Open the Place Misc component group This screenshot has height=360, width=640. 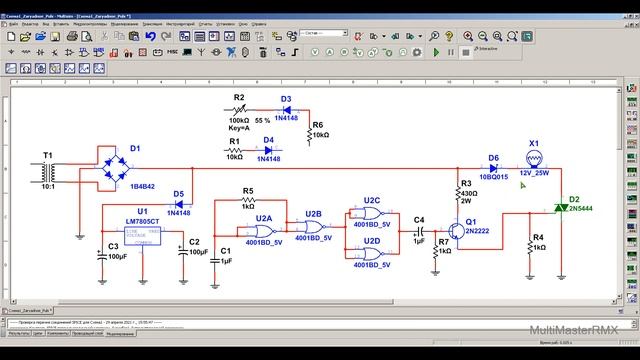pyautogui.click(x=172, y=52)
